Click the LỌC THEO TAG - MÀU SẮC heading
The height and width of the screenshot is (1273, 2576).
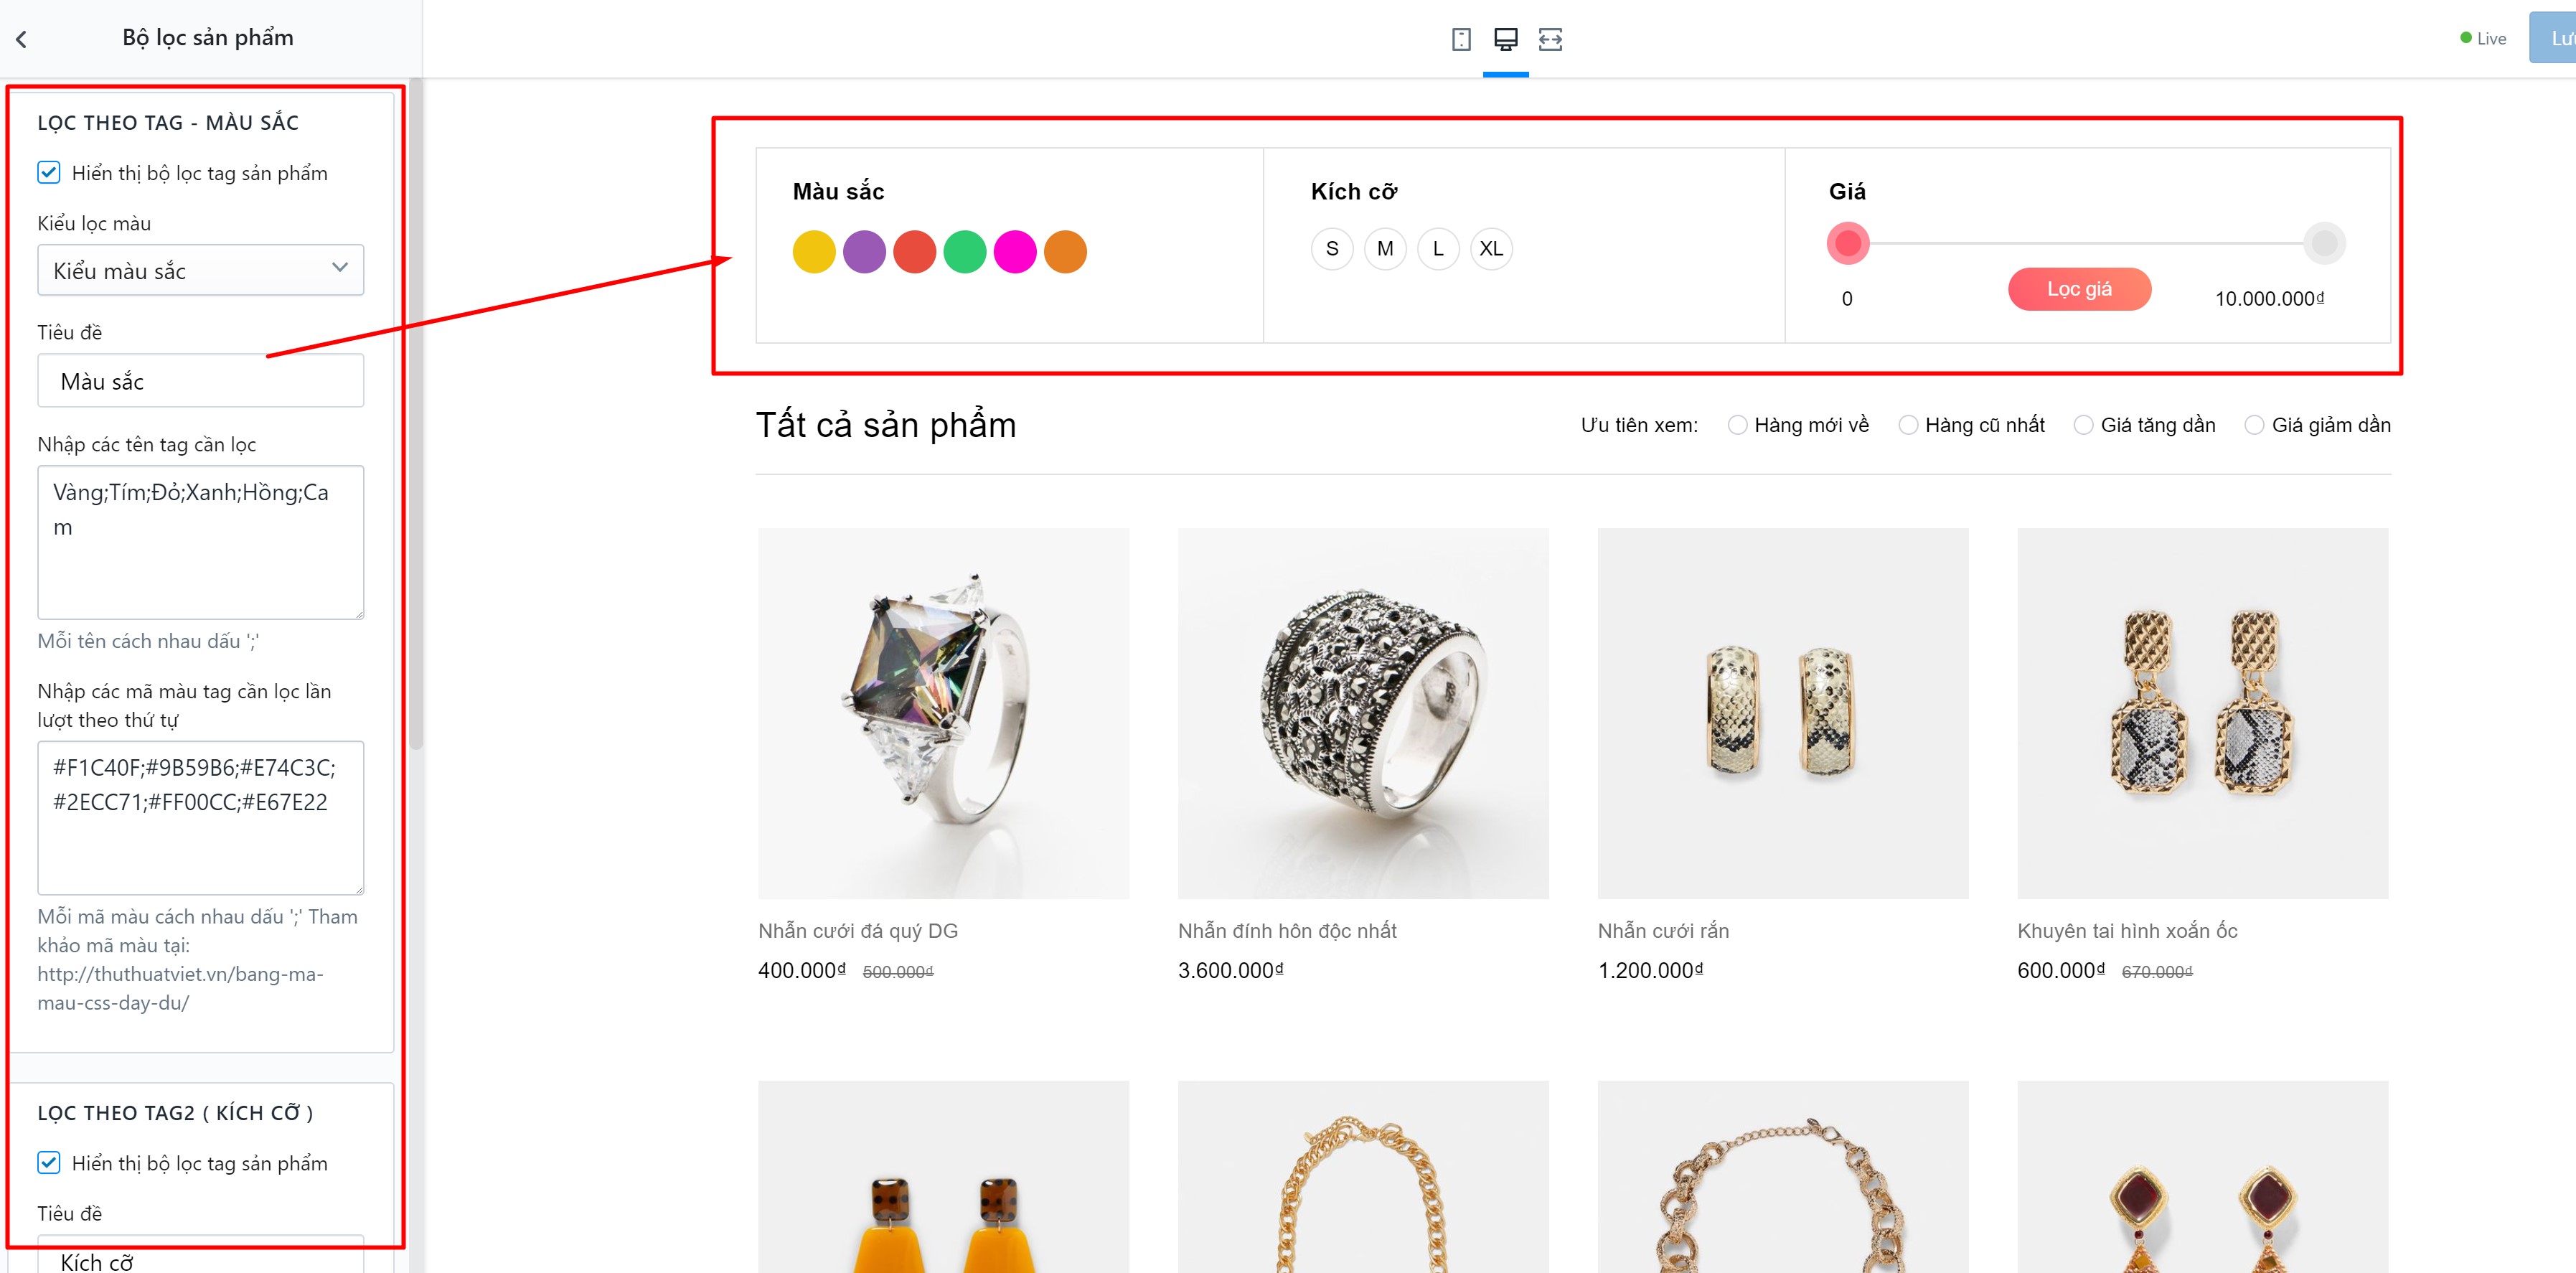[168, 122]
